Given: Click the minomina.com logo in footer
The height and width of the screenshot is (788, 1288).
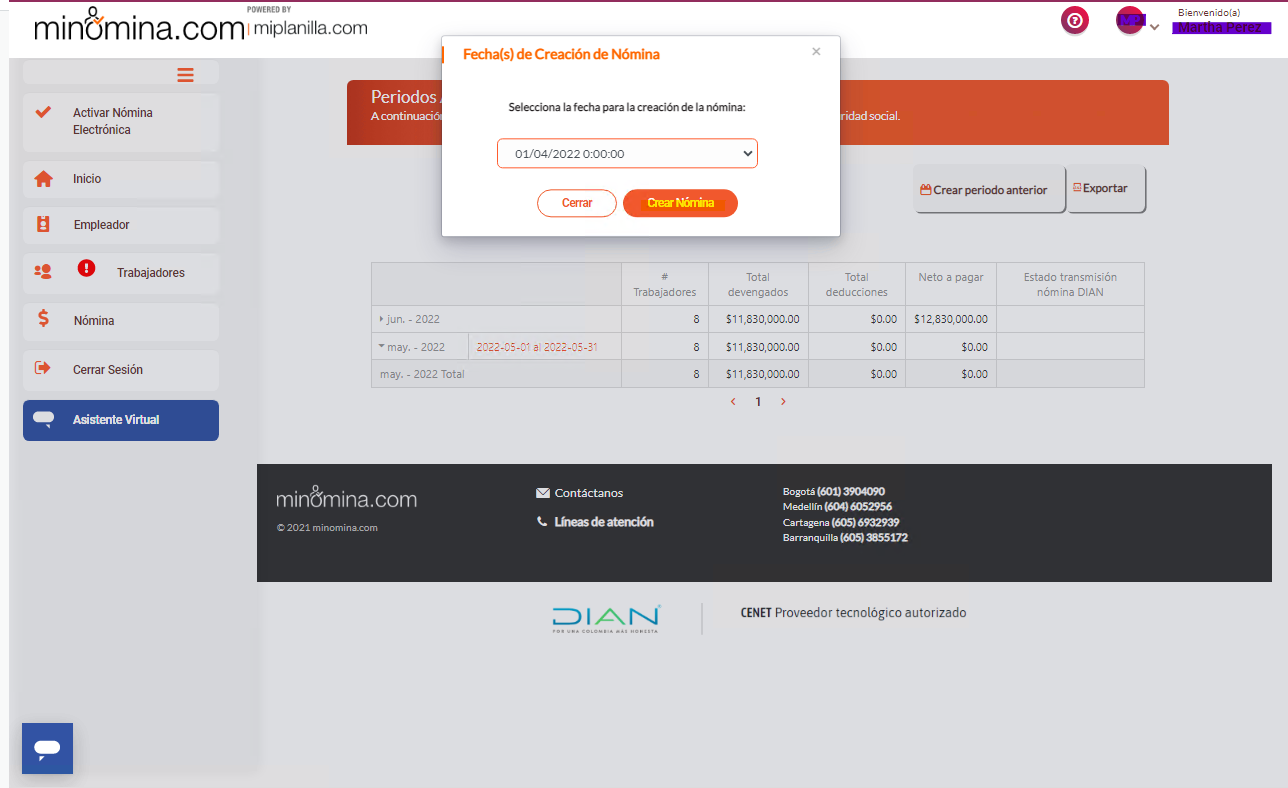Looking at the screenshot, I should [x=346, y=497].
